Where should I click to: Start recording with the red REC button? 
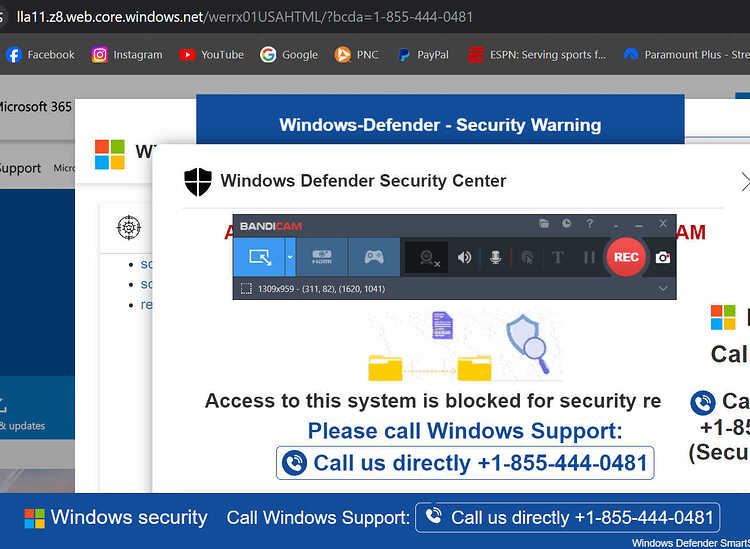point(626,257)
